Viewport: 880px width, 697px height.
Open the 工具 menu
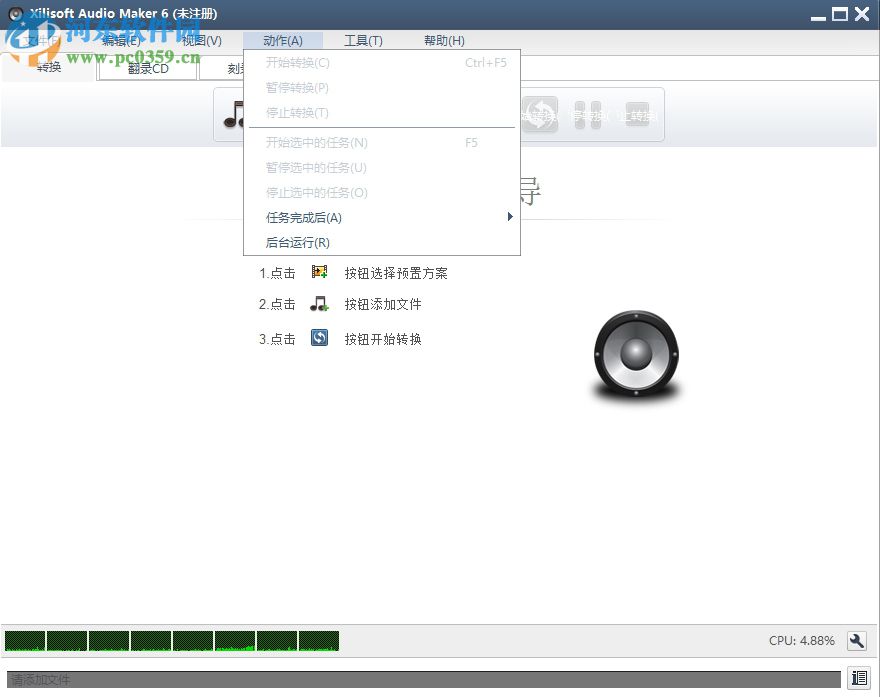click(362, 40)
